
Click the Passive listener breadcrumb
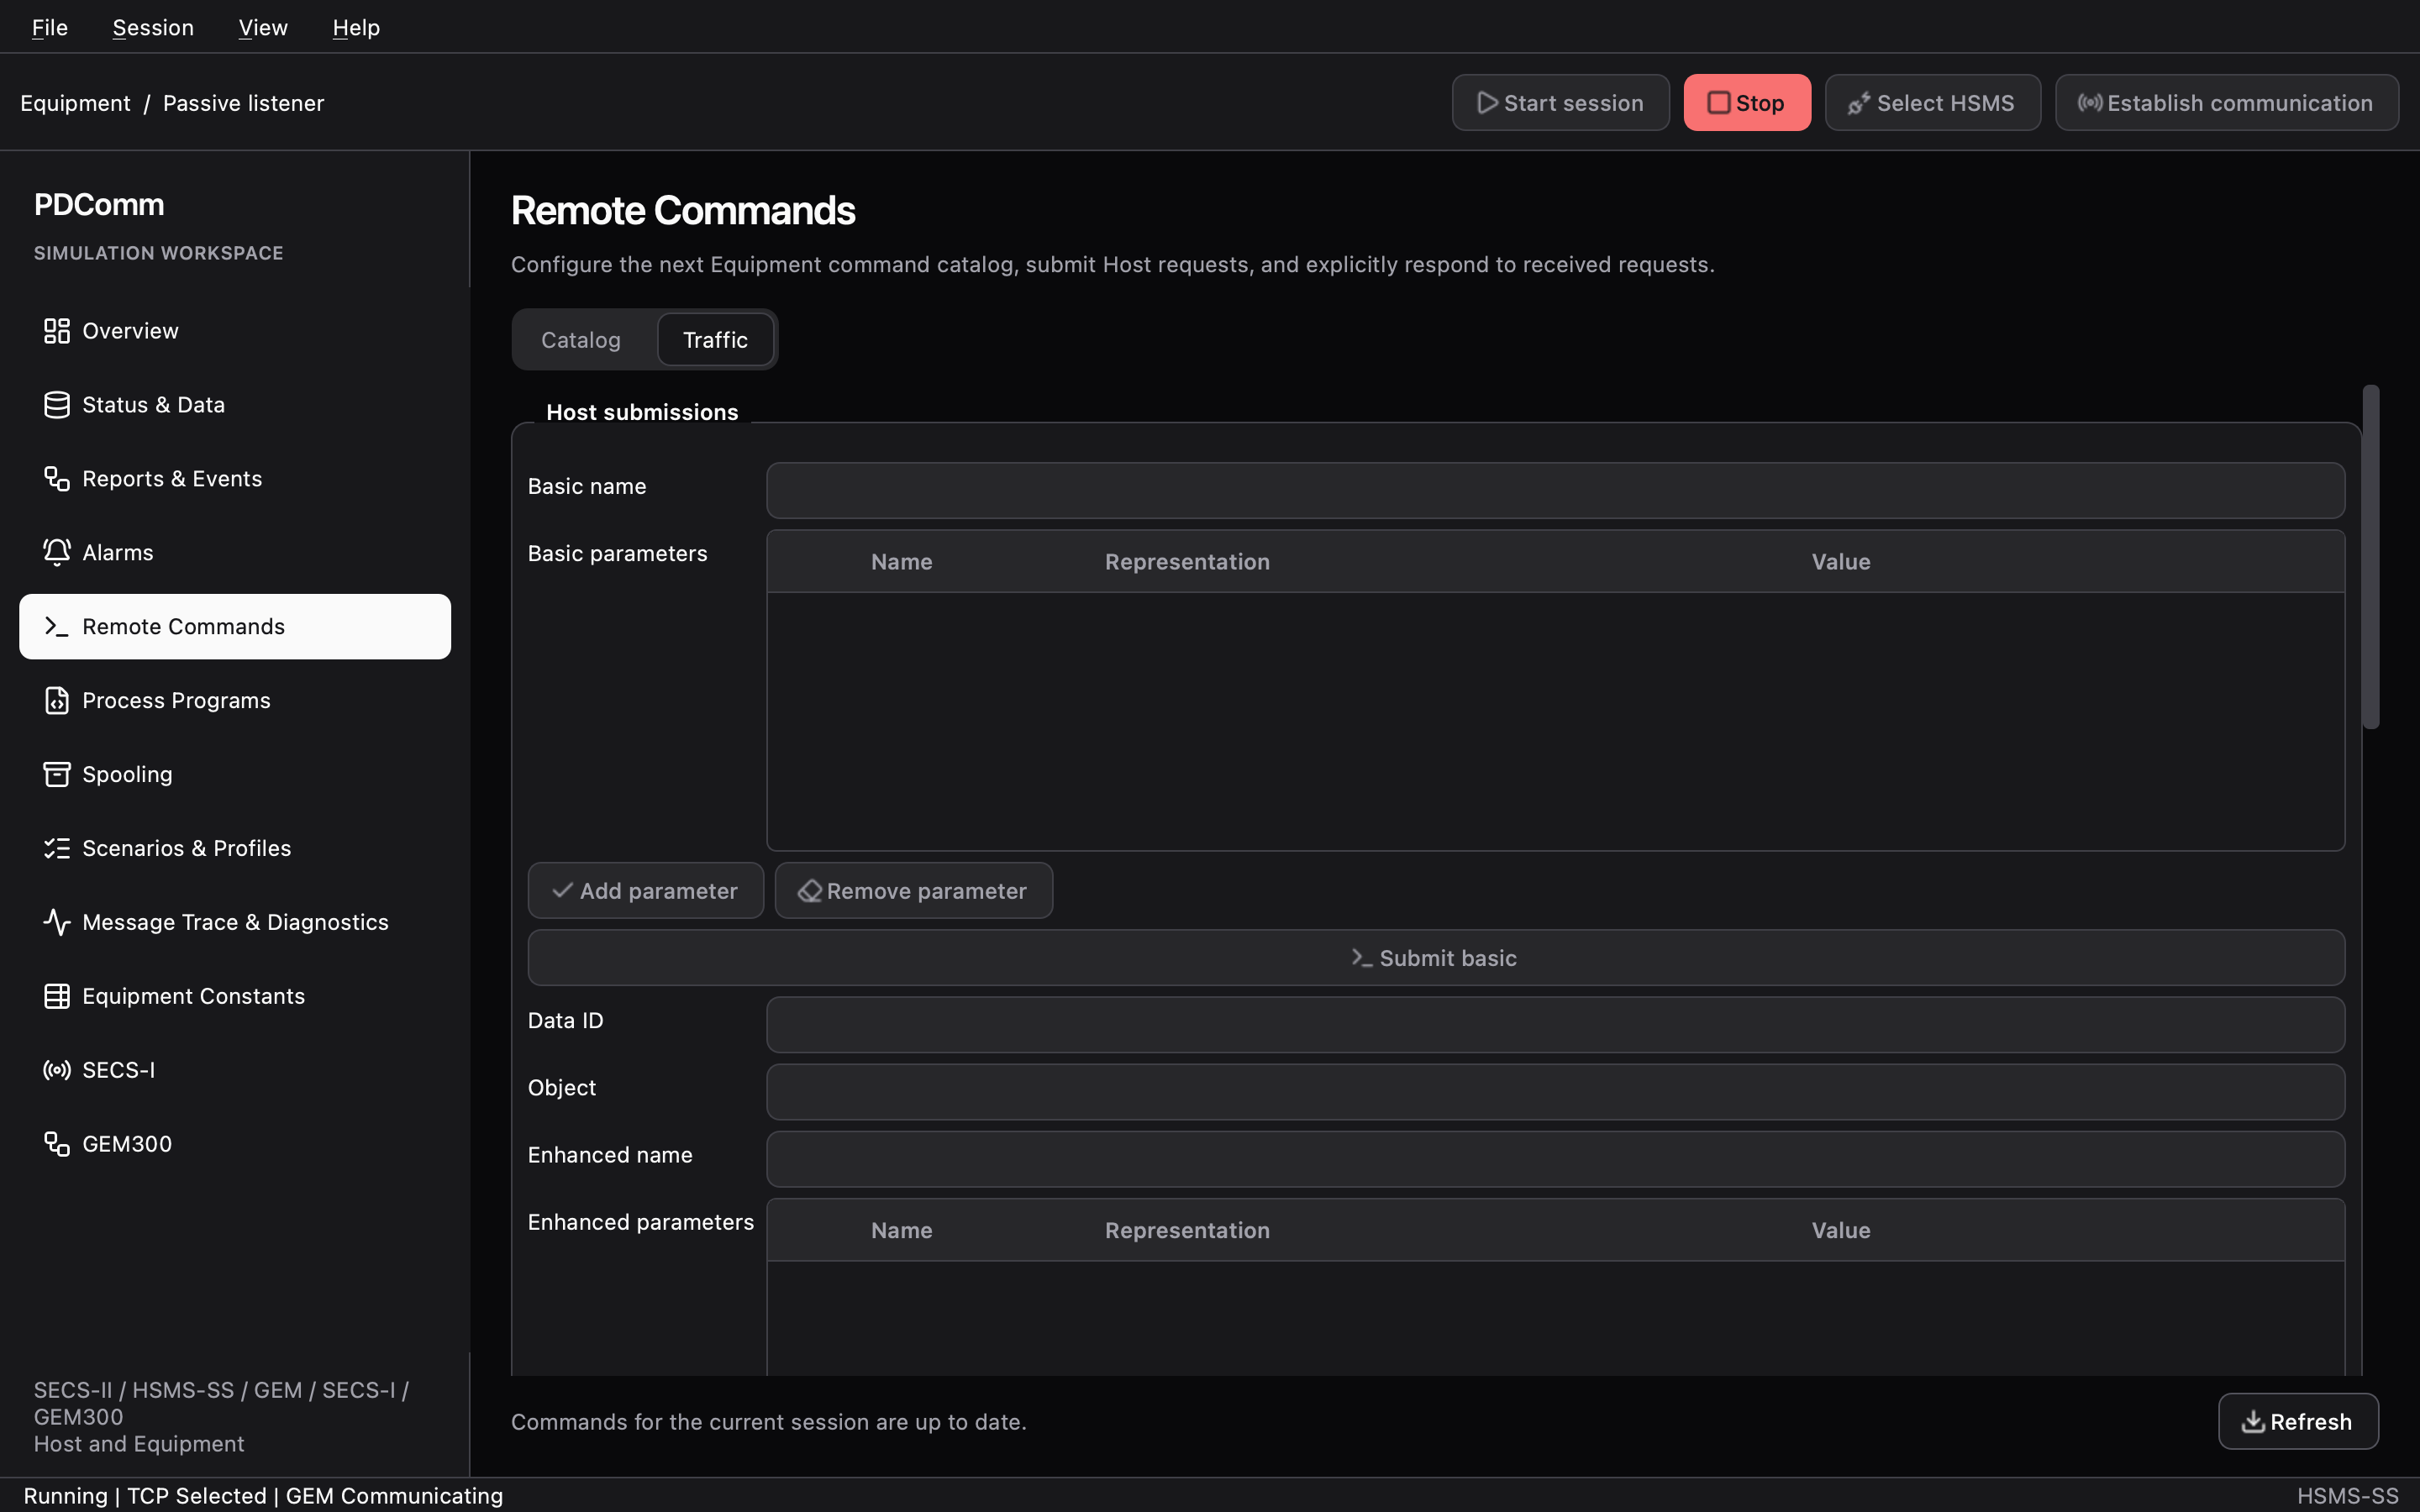click(243, 103)
